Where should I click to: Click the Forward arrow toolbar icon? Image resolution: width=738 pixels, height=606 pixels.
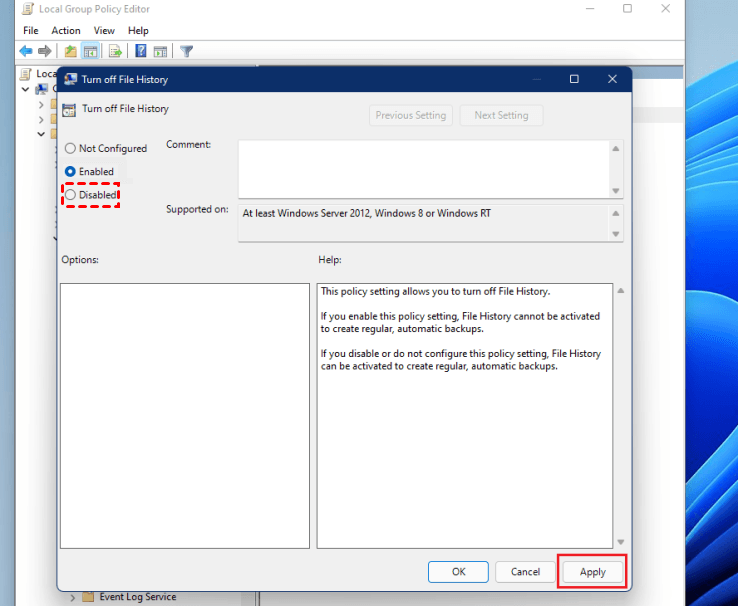[45, 51]
